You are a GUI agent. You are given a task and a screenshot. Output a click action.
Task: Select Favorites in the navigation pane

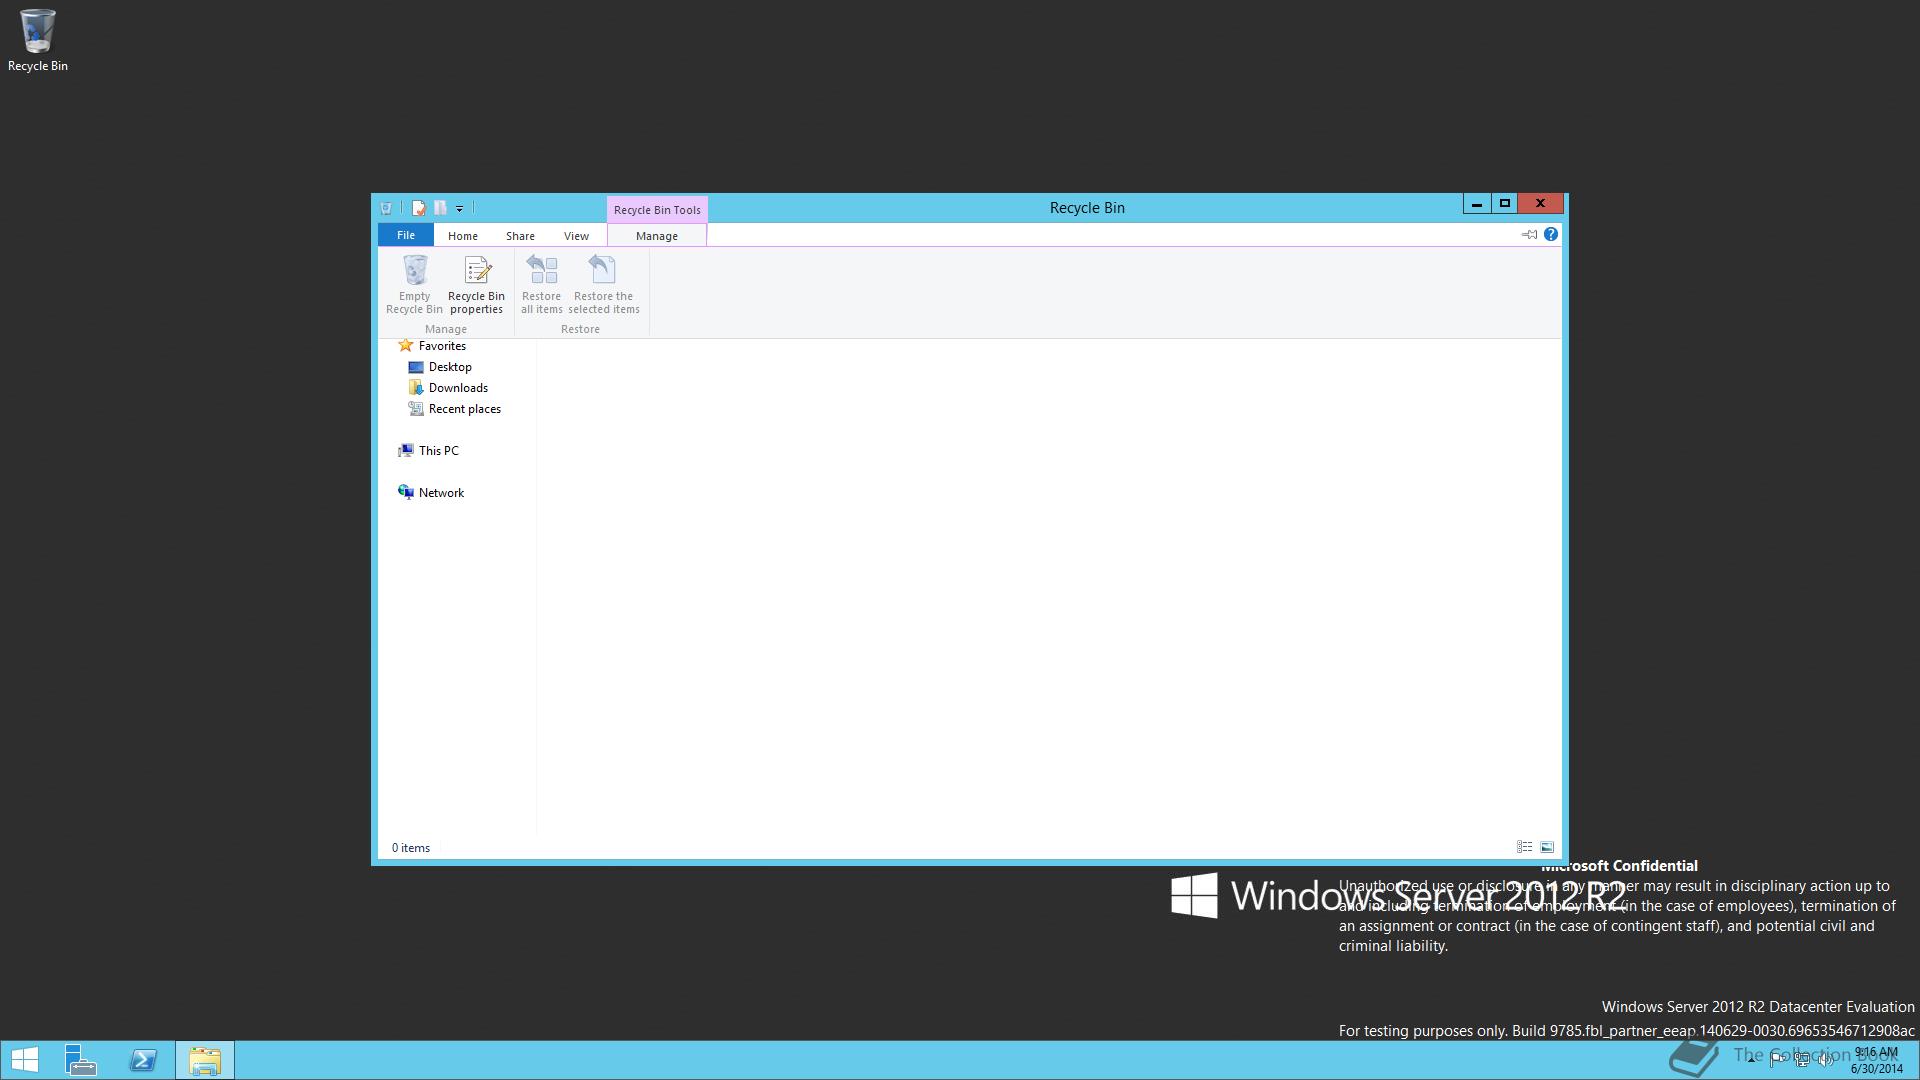[x=432, y=345]
